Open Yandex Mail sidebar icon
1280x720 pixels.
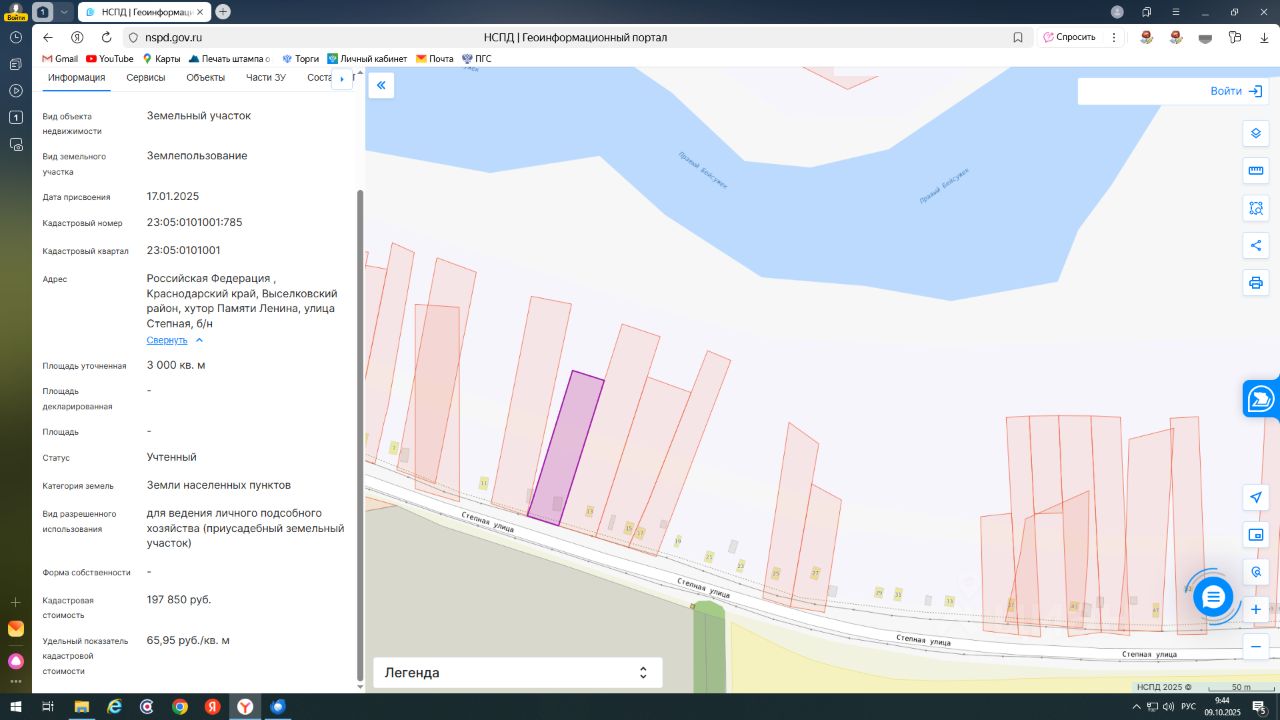point(16,628)
